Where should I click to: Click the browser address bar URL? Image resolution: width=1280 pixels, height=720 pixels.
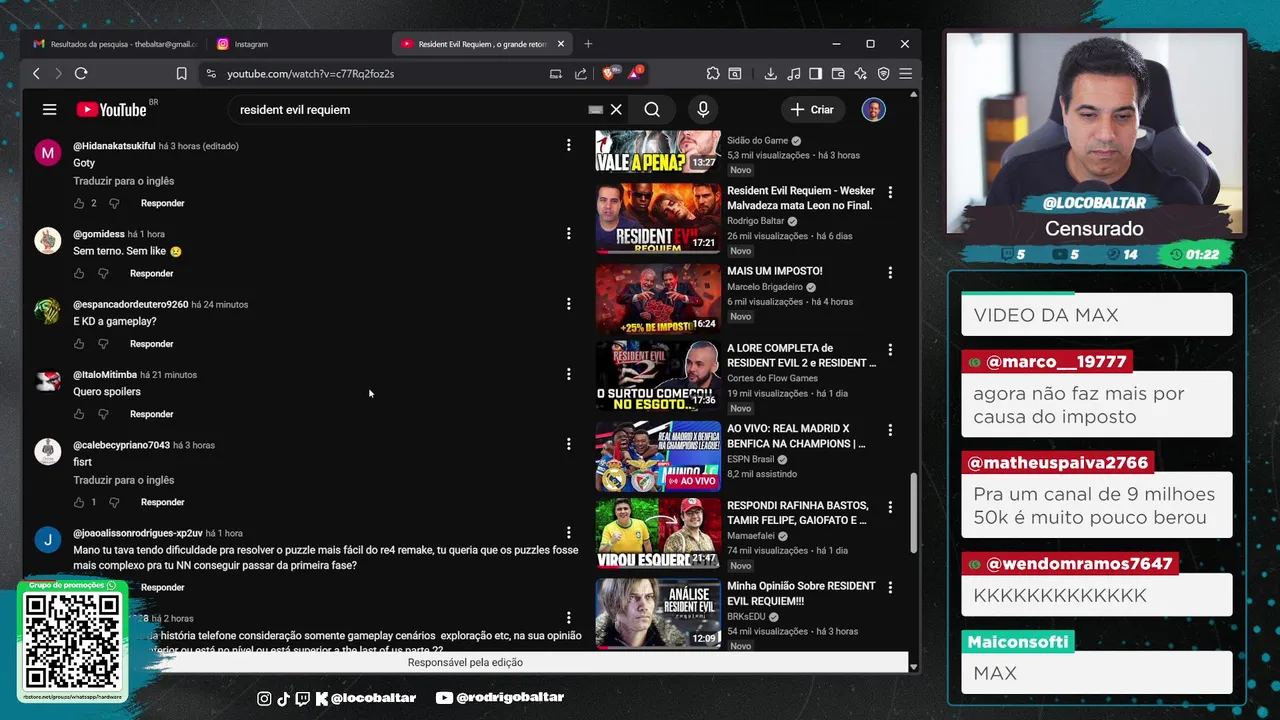point(310,73)
